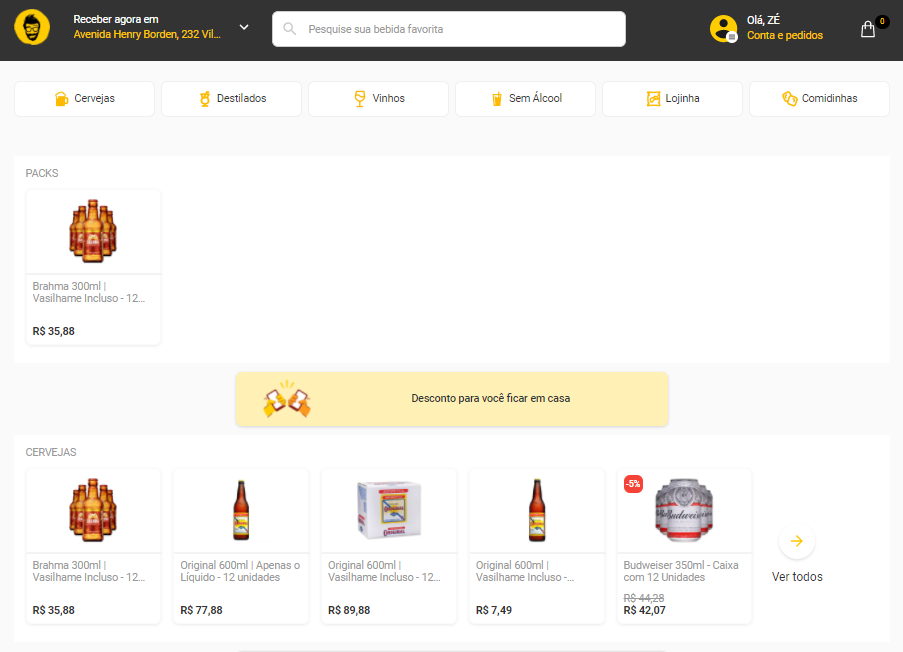This screenshot has height=652, width=903.
Task: Click Brahma 300ml title in Packs card
Action: coord(89,292)
